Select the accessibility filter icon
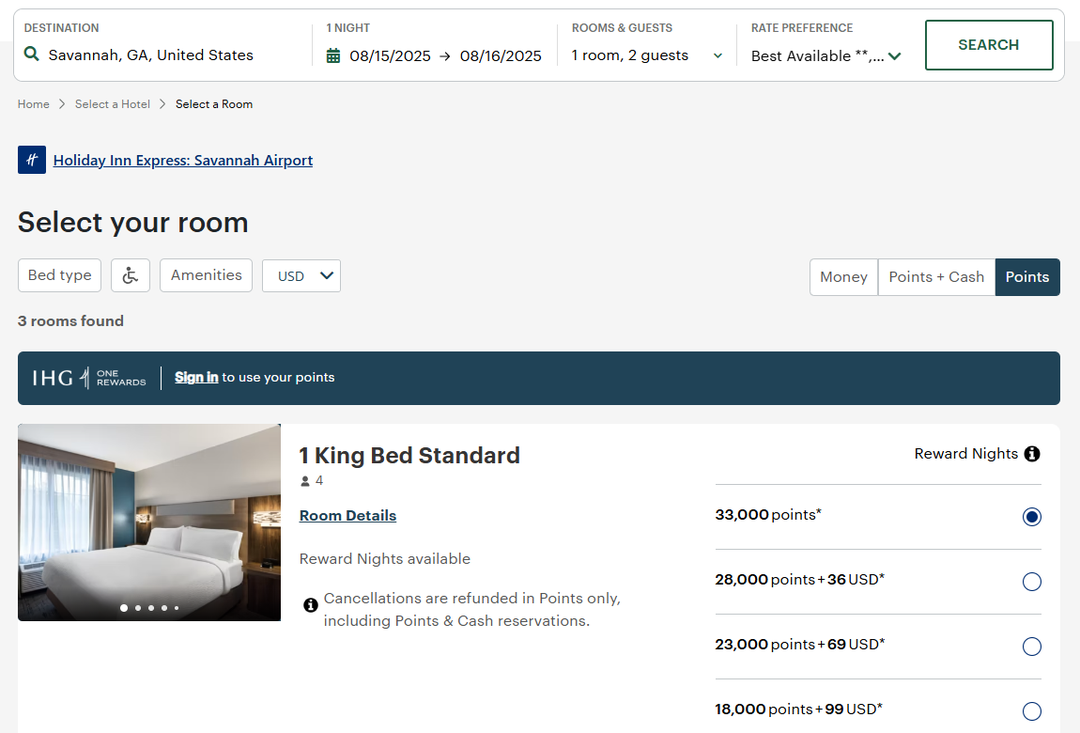The image size is (1080, 733). 130,275
